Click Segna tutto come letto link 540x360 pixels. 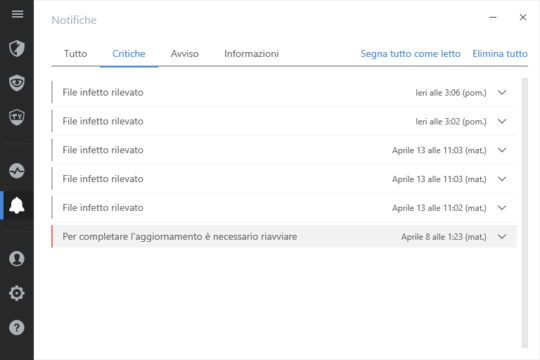pos(411,54)
